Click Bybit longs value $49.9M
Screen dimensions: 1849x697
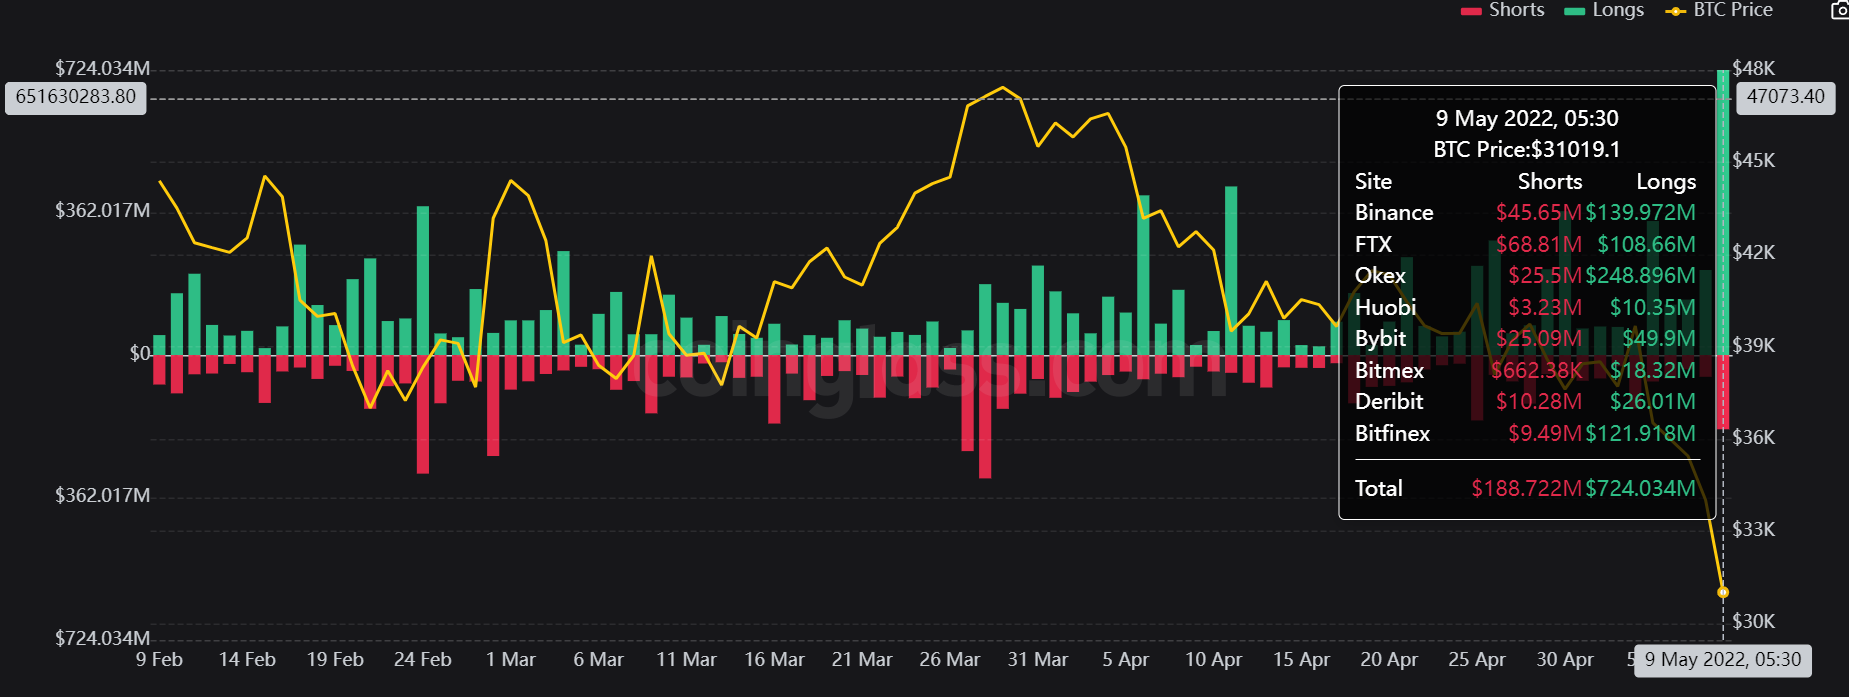click(1659, 338)
